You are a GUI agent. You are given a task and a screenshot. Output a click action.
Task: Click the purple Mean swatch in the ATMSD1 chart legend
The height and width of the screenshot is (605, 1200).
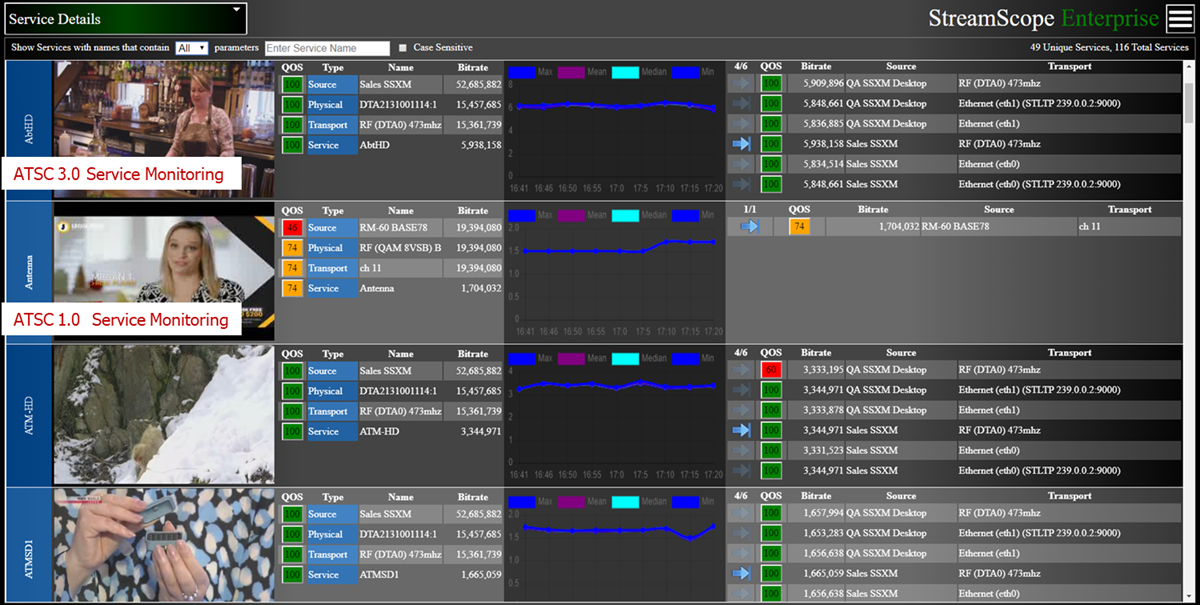(571, 501)
